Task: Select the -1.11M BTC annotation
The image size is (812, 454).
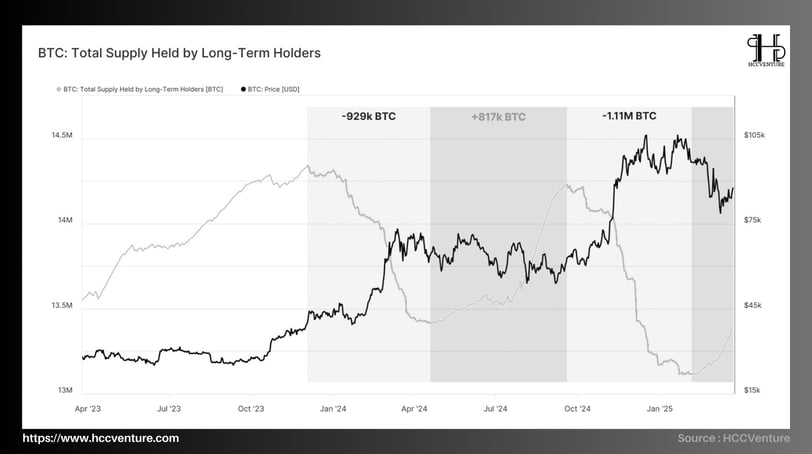Action: [x=629, y=116]
